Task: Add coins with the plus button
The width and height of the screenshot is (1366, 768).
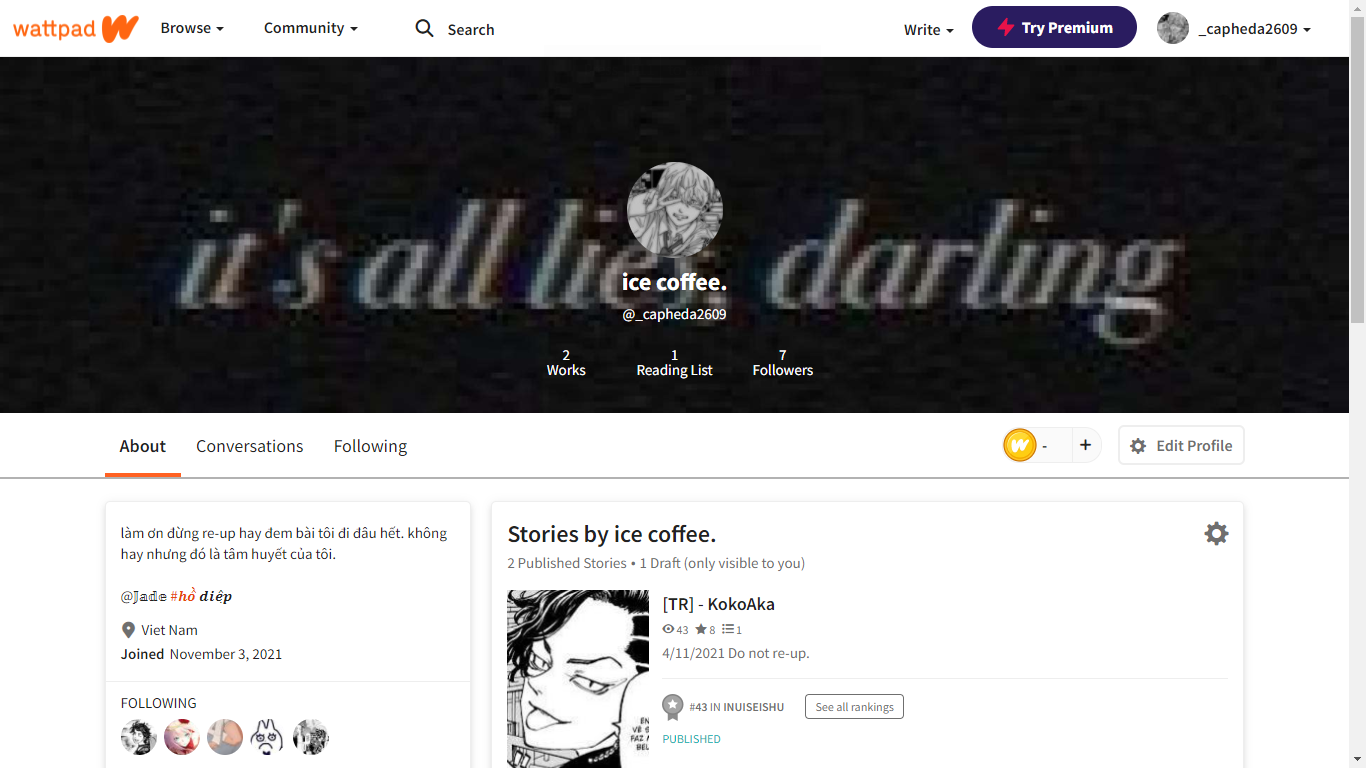Action: [x=1085, y=445]
